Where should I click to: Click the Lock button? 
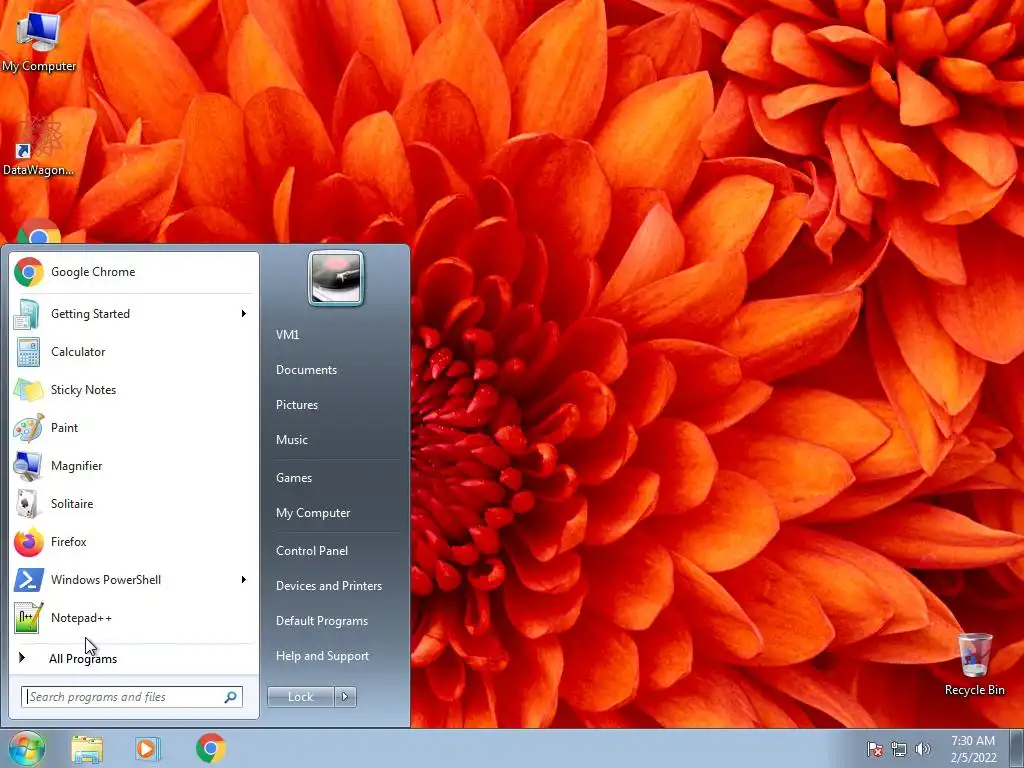301,697
